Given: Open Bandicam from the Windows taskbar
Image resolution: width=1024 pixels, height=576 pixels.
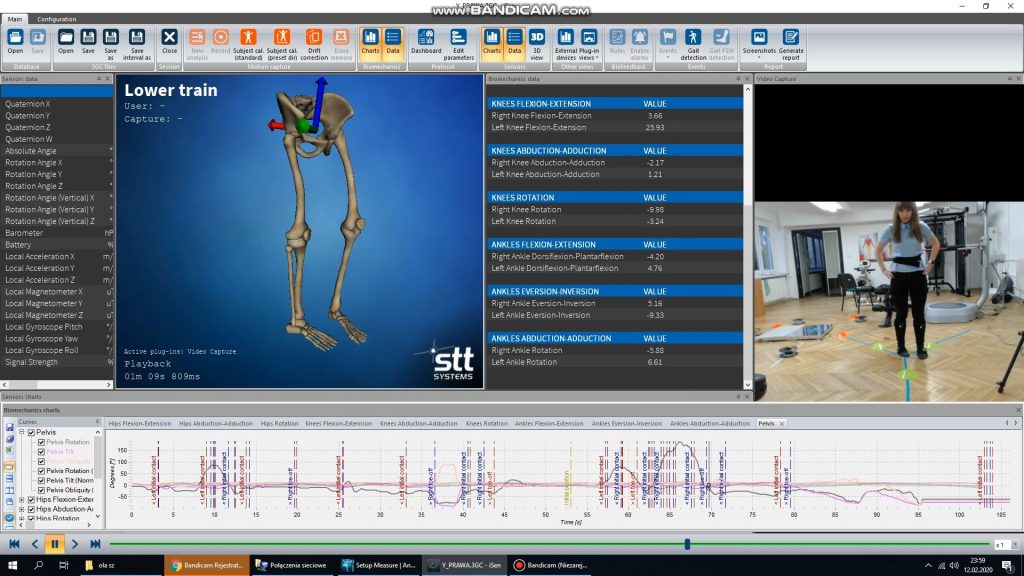Looking at the screenshot, I should click(x=548, y=565).
